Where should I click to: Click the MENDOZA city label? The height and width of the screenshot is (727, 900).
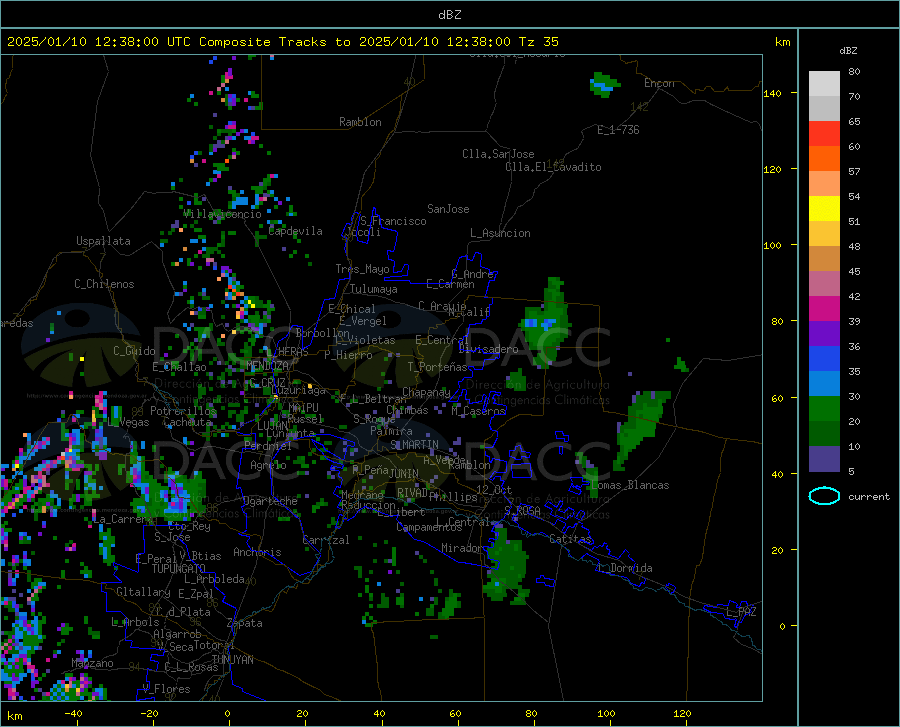(267, 365)
